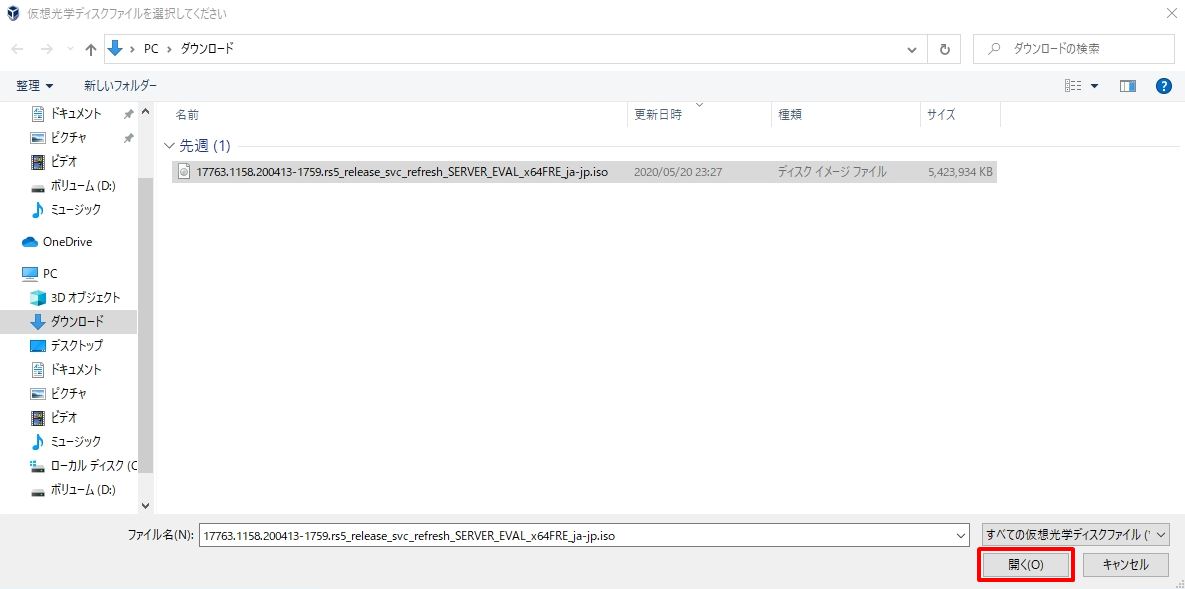The width and height of the screenshot is (1185, 589).
Task: Click navigation pane scroll up arrow
Action: [x=146, y=113]
